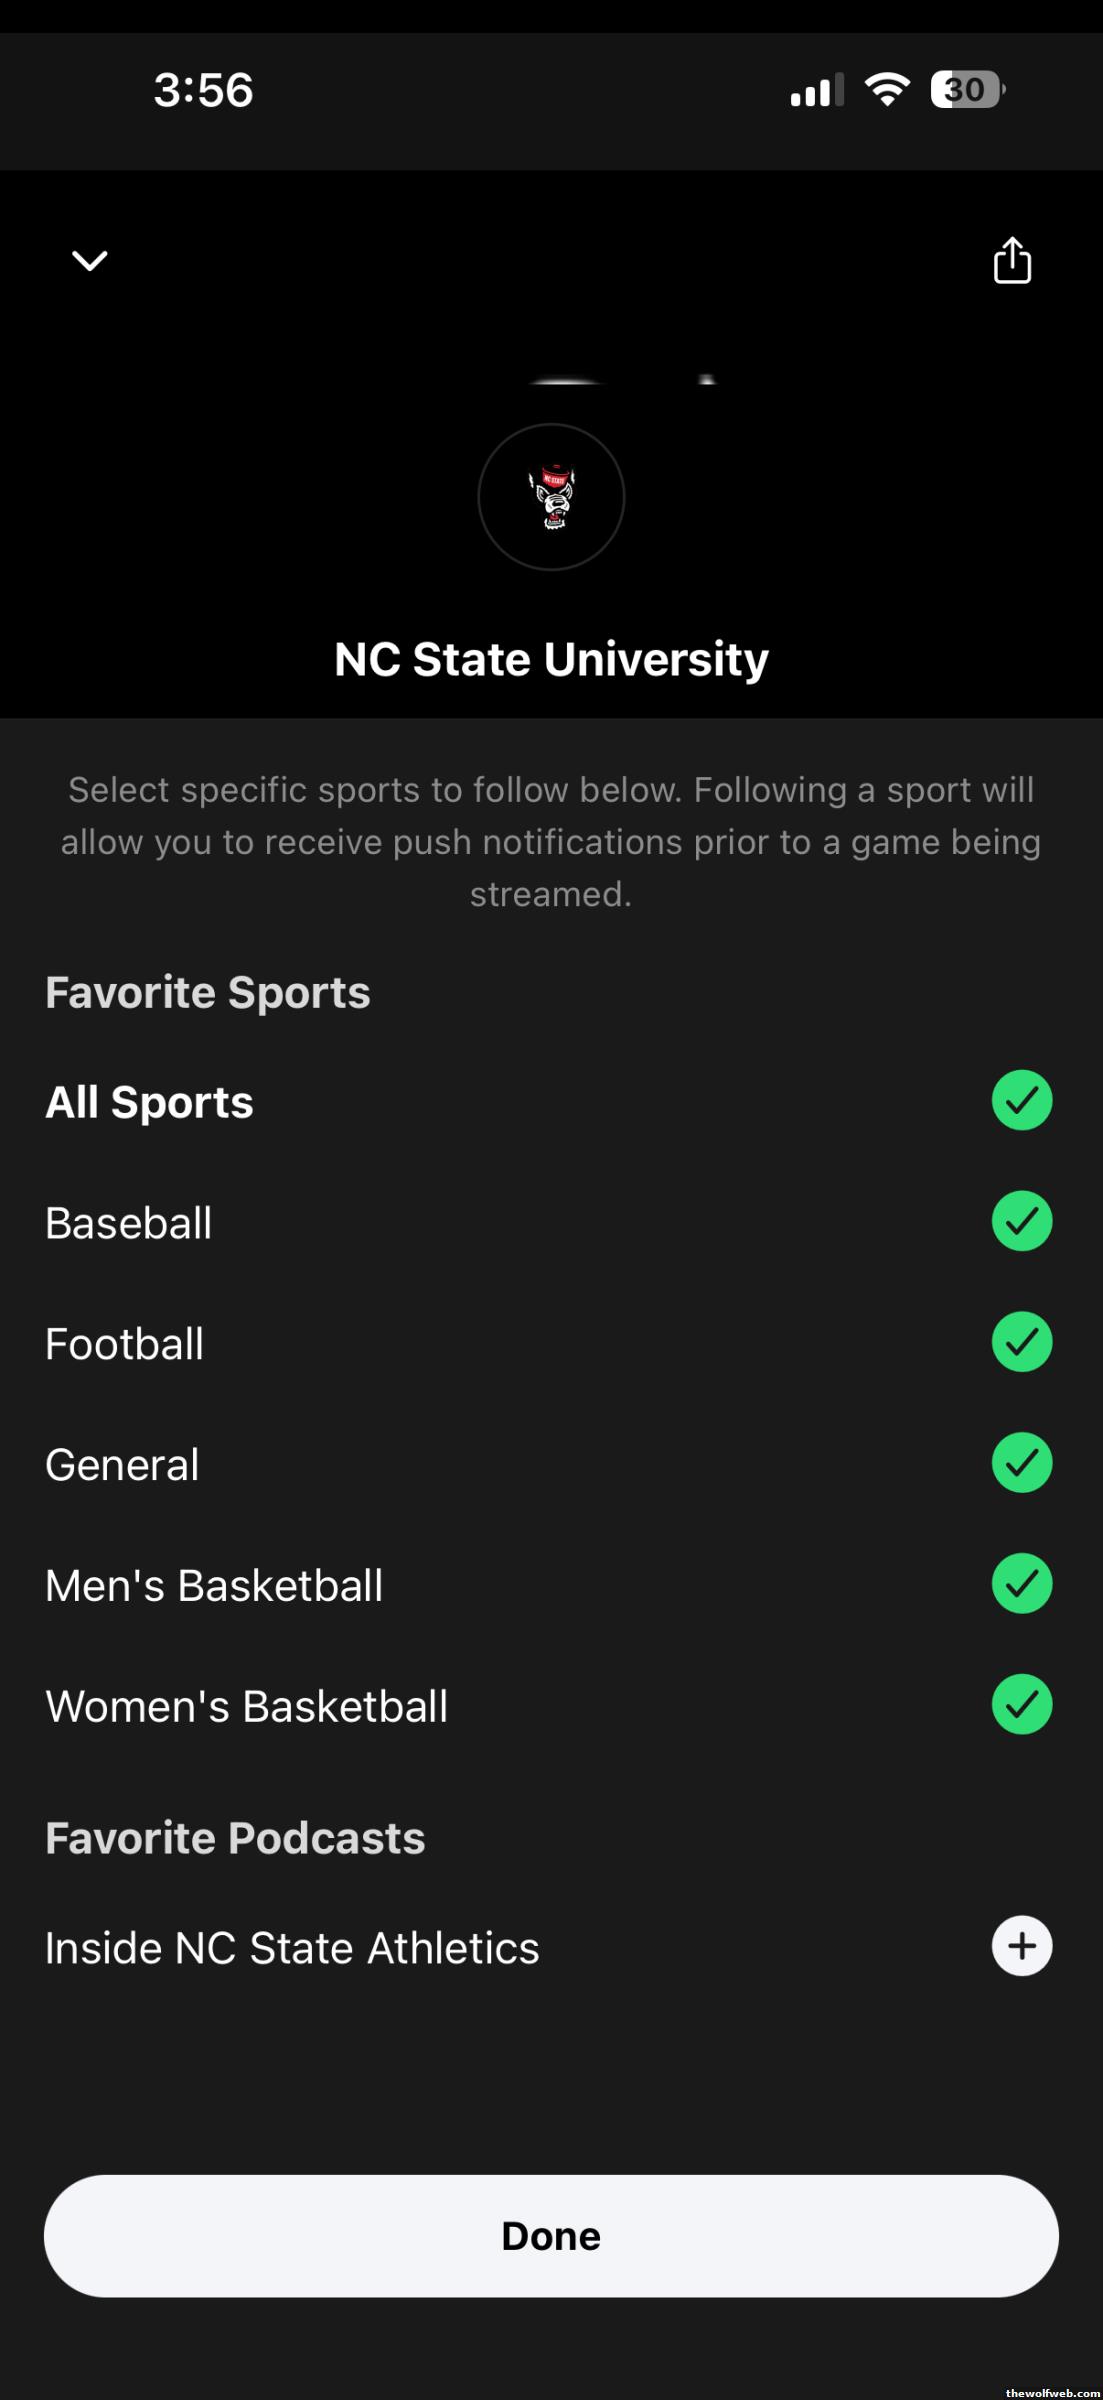Select the Baseball row label

click(x=129, y=1223)
